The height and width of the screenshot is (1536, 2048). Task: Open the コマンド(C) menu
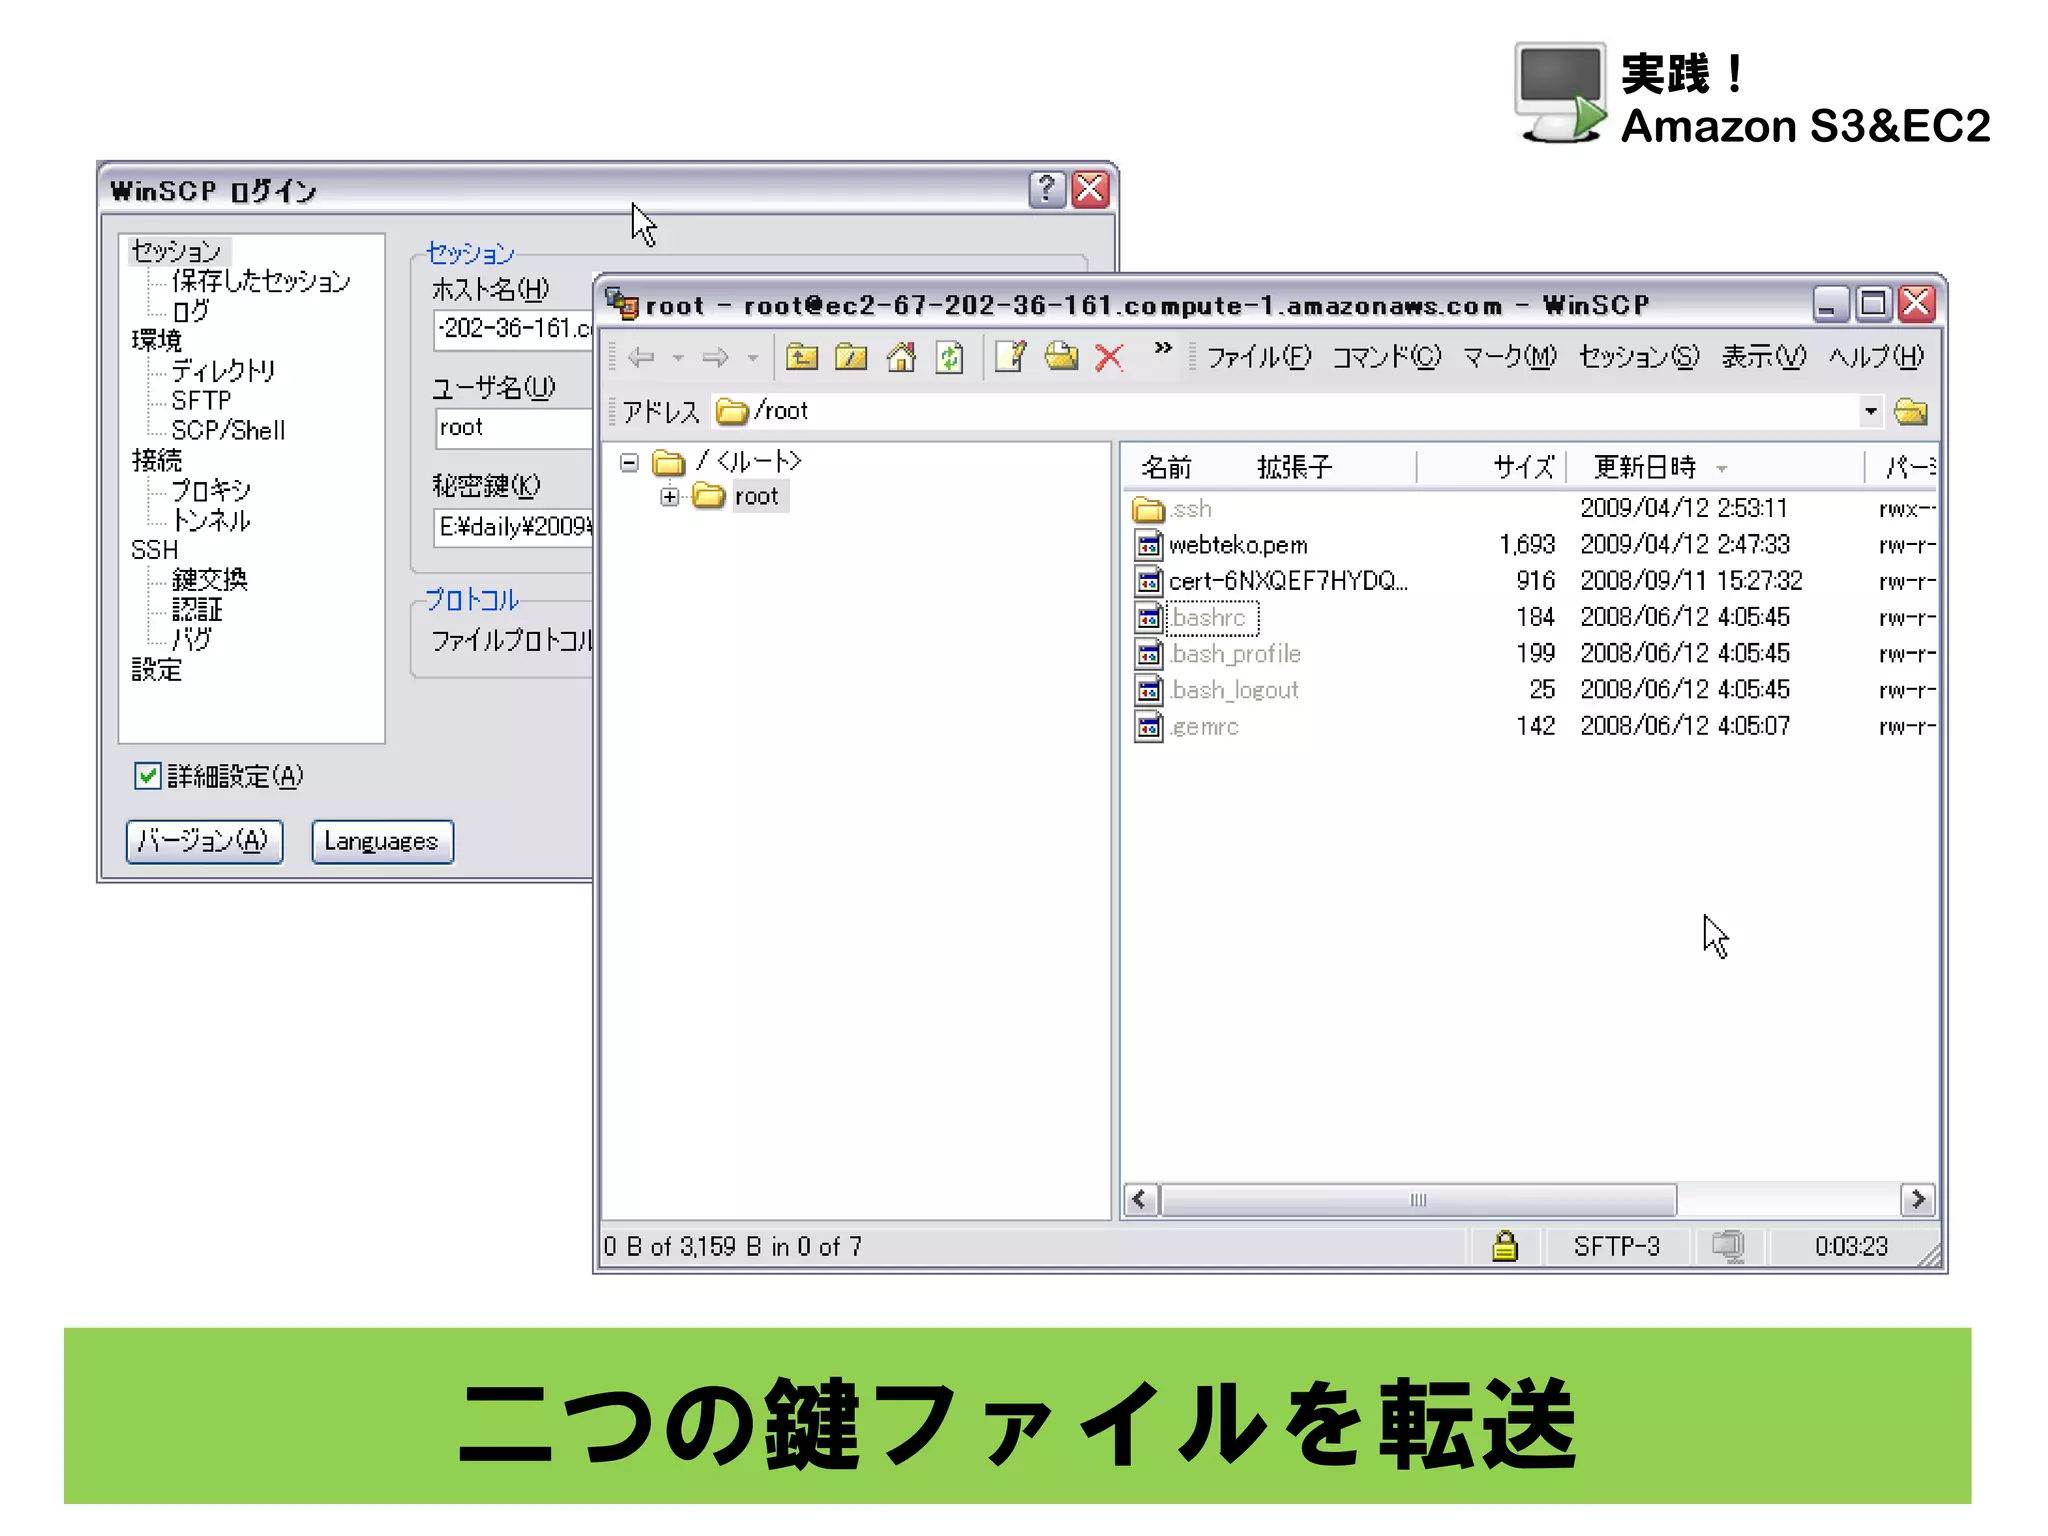(1387, 357)
